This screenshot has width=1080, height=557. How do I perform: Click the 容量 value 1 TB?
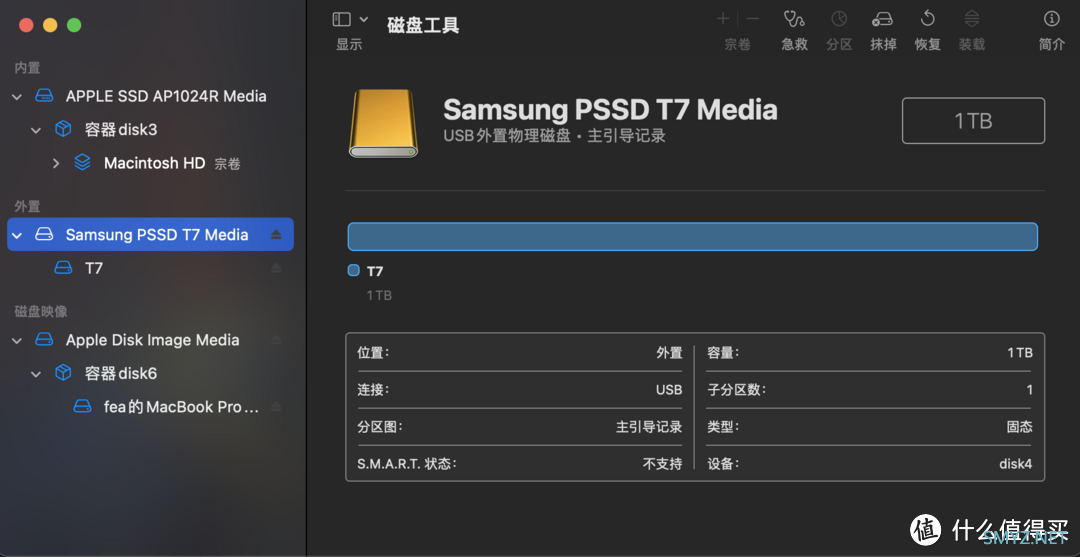point(1019,353)
